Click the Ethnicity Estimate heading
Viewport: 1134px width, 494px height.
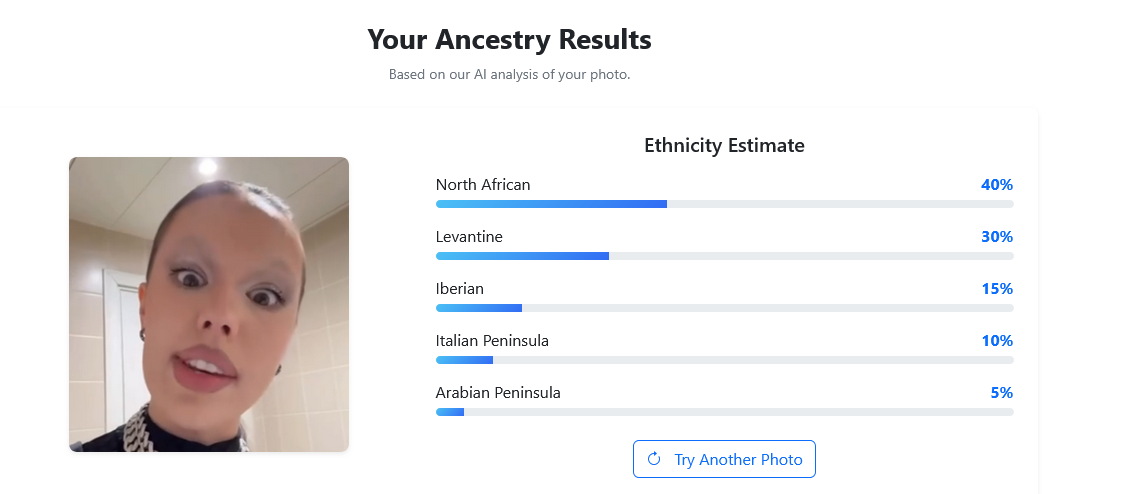[724, 146]
